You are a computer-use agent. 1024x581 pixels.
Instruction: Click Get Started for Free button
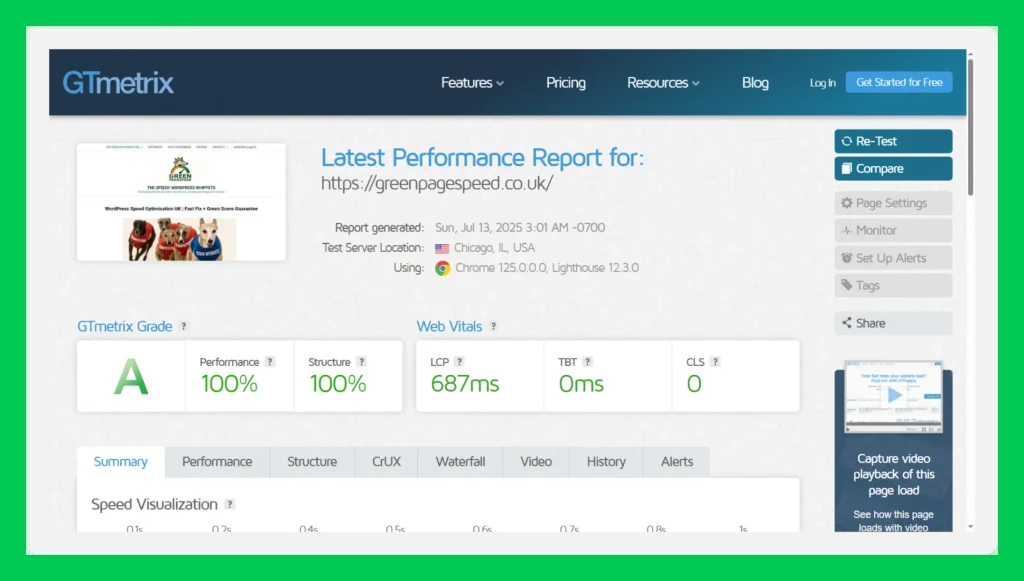point(899,82)
